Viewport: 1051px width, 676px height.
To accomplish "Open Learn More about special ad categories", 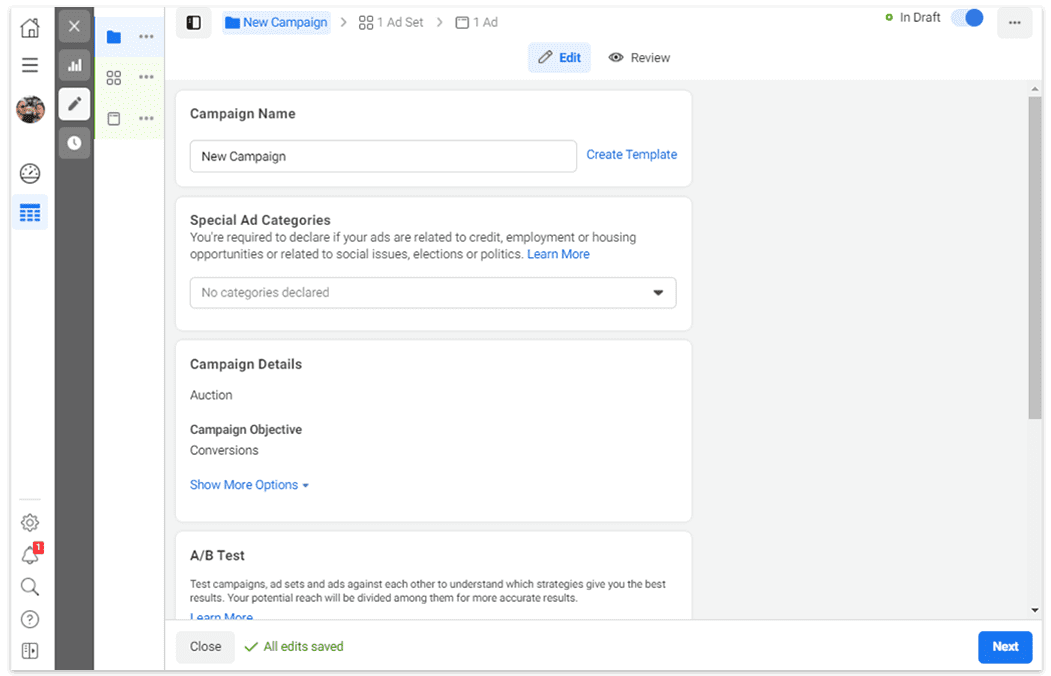I will [558, 254].
